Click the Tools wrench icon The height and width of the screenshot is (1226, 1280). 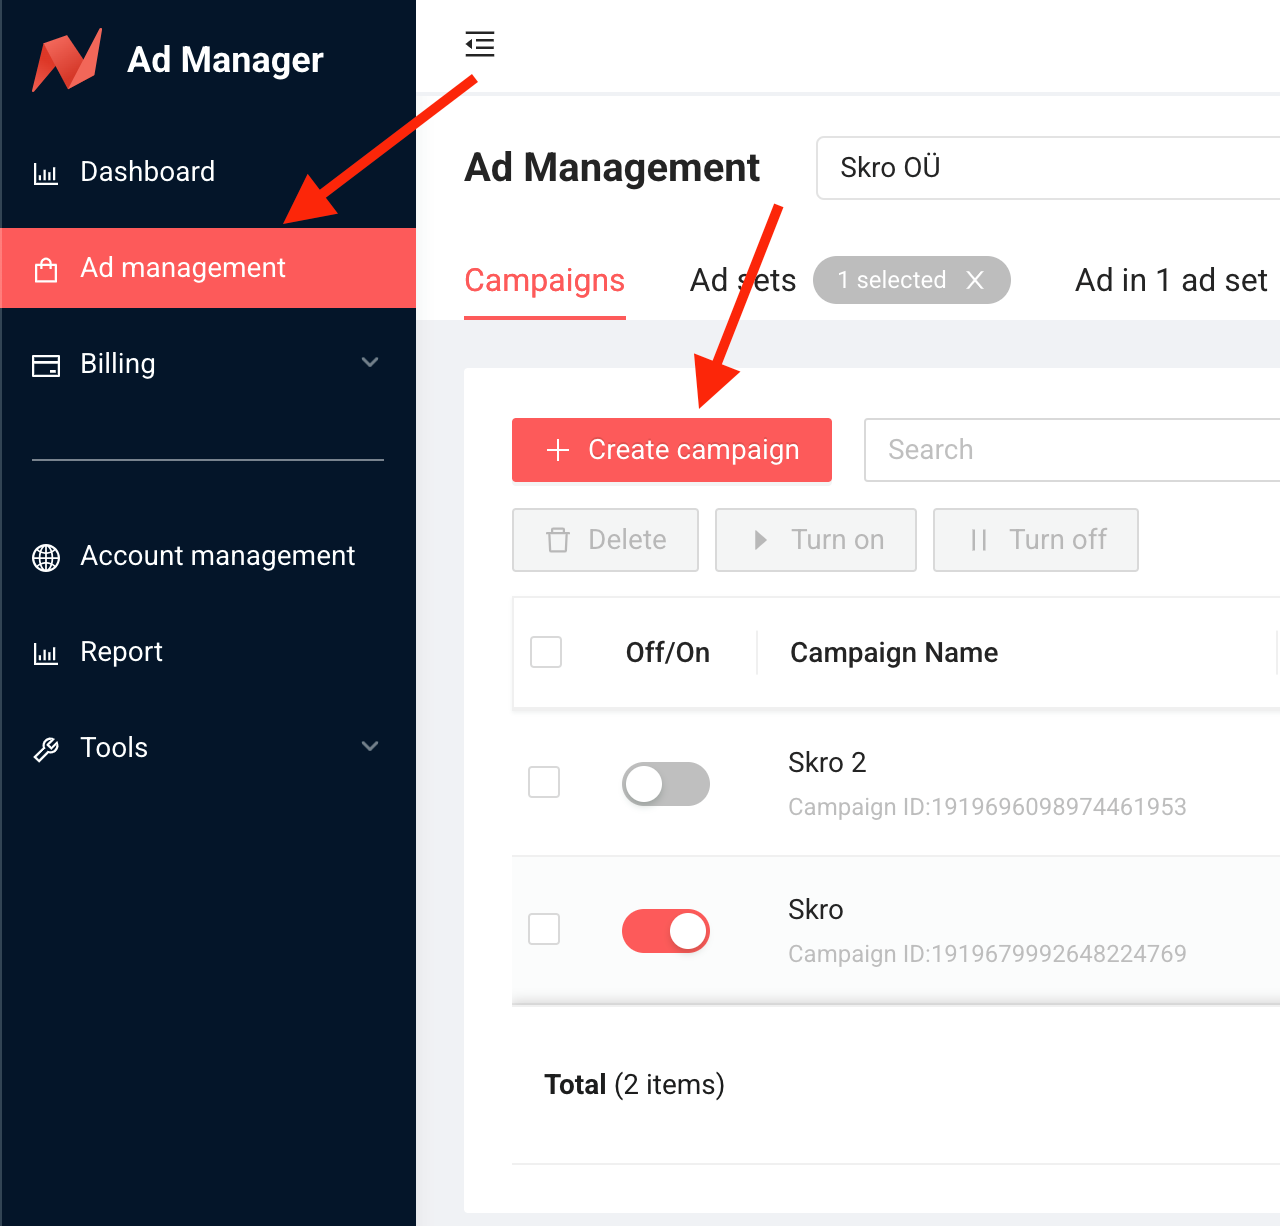click(46, 749)
